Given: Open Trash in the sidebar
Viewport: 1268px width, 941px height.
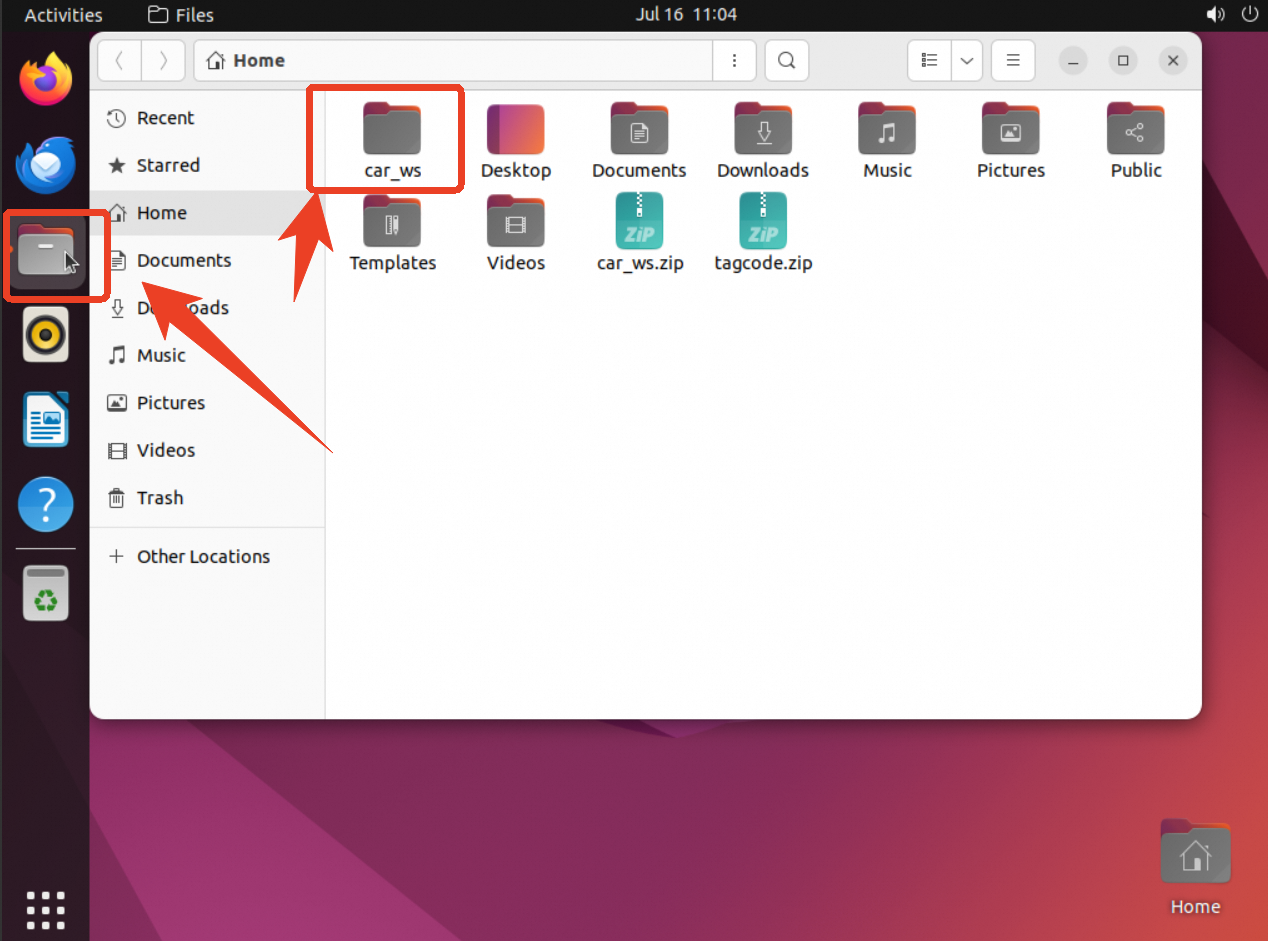Looking at the screenshot, I should click(x=207, y=498).
